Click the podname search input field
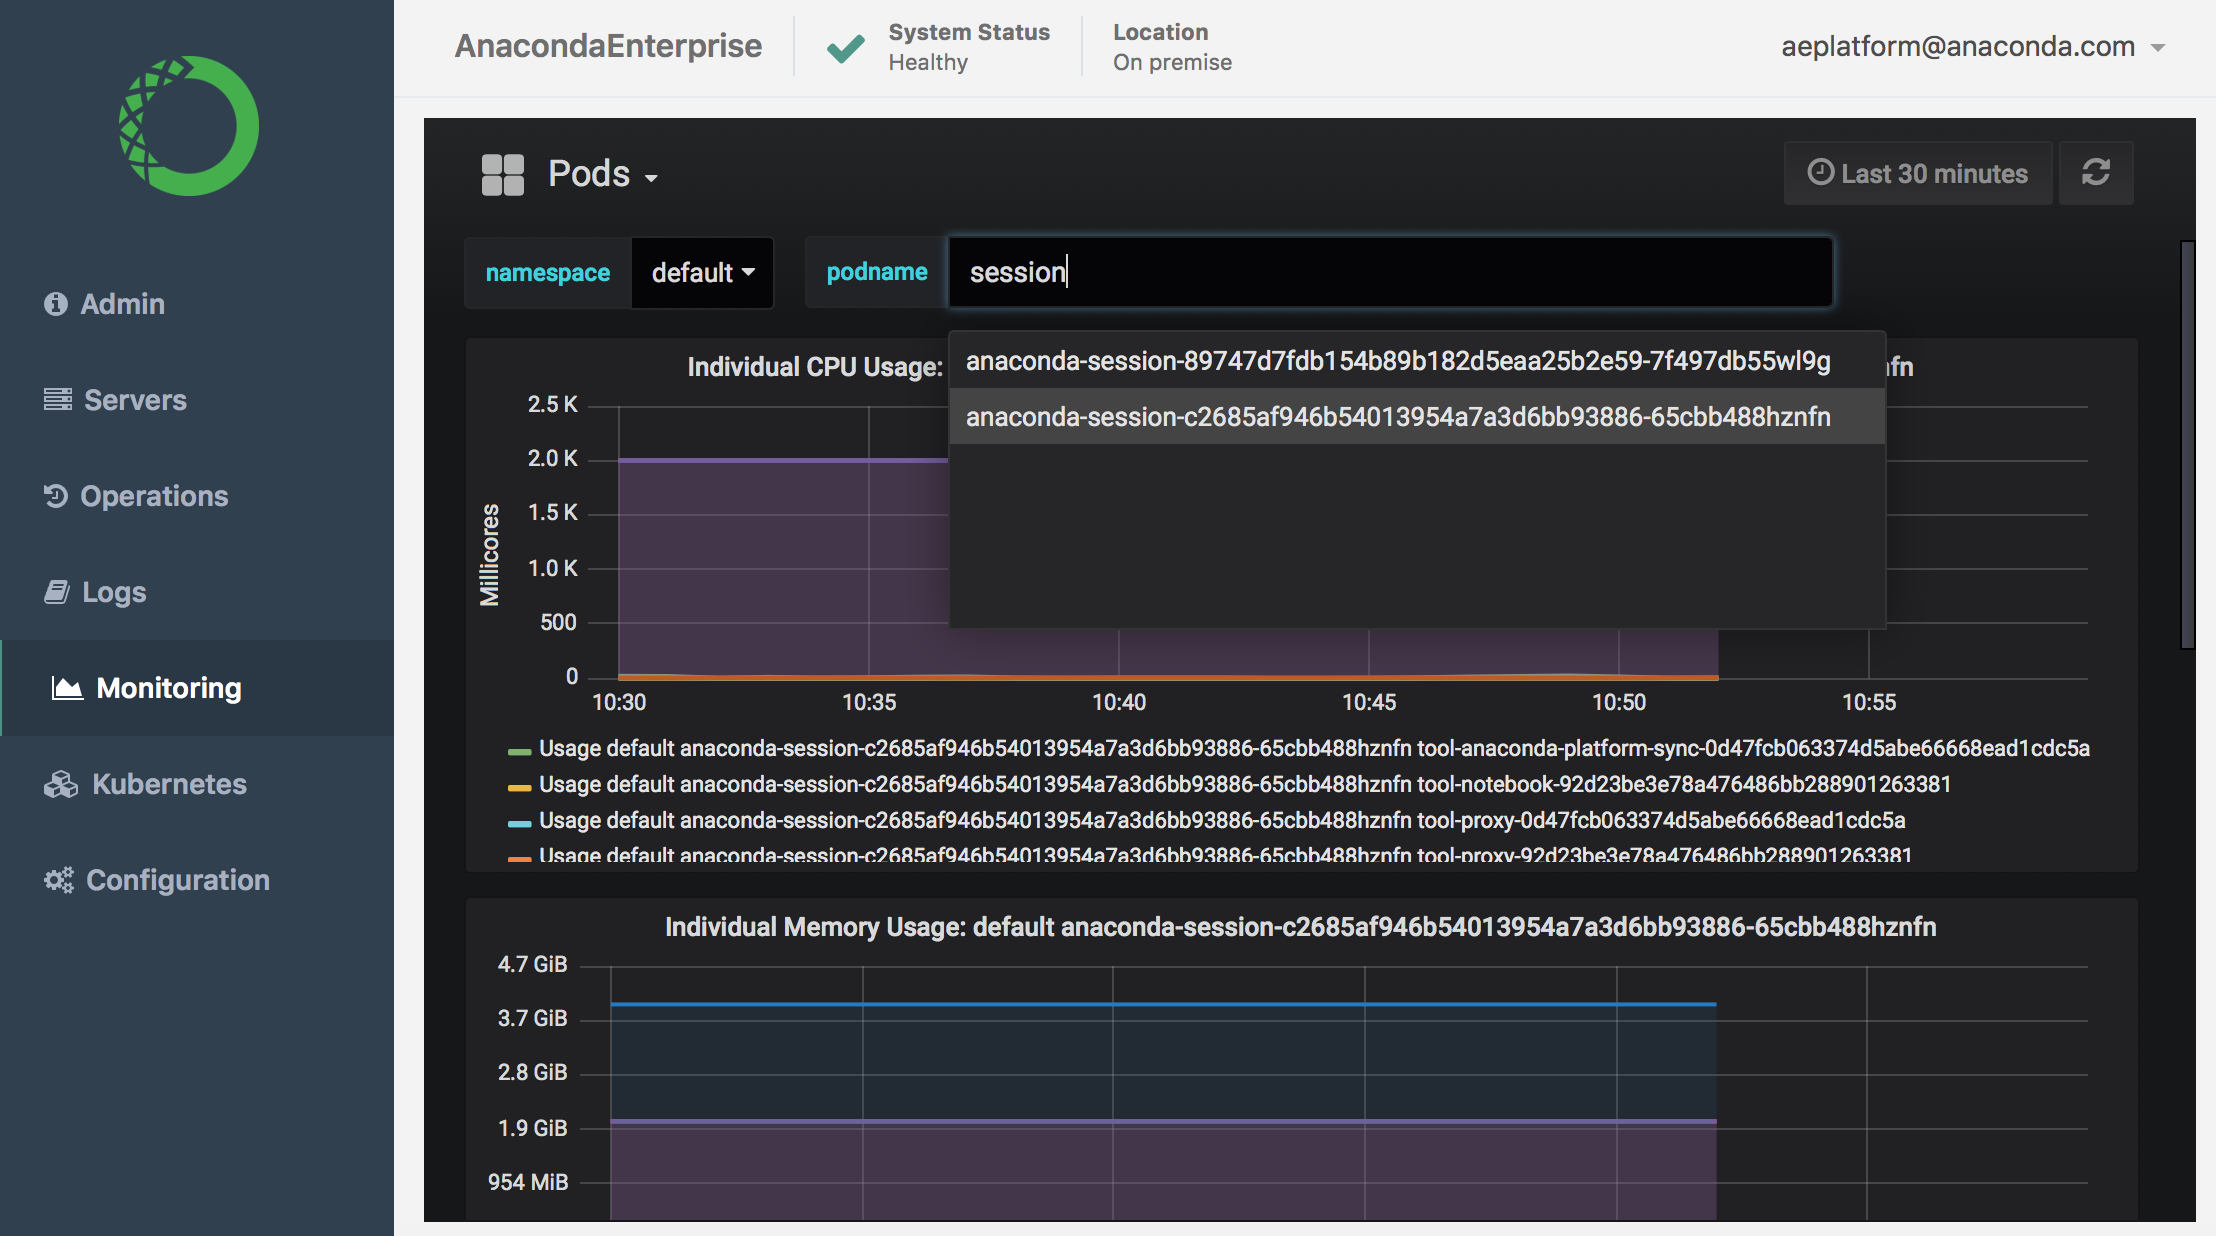 pyautogui.click(x=1390, y=272)
